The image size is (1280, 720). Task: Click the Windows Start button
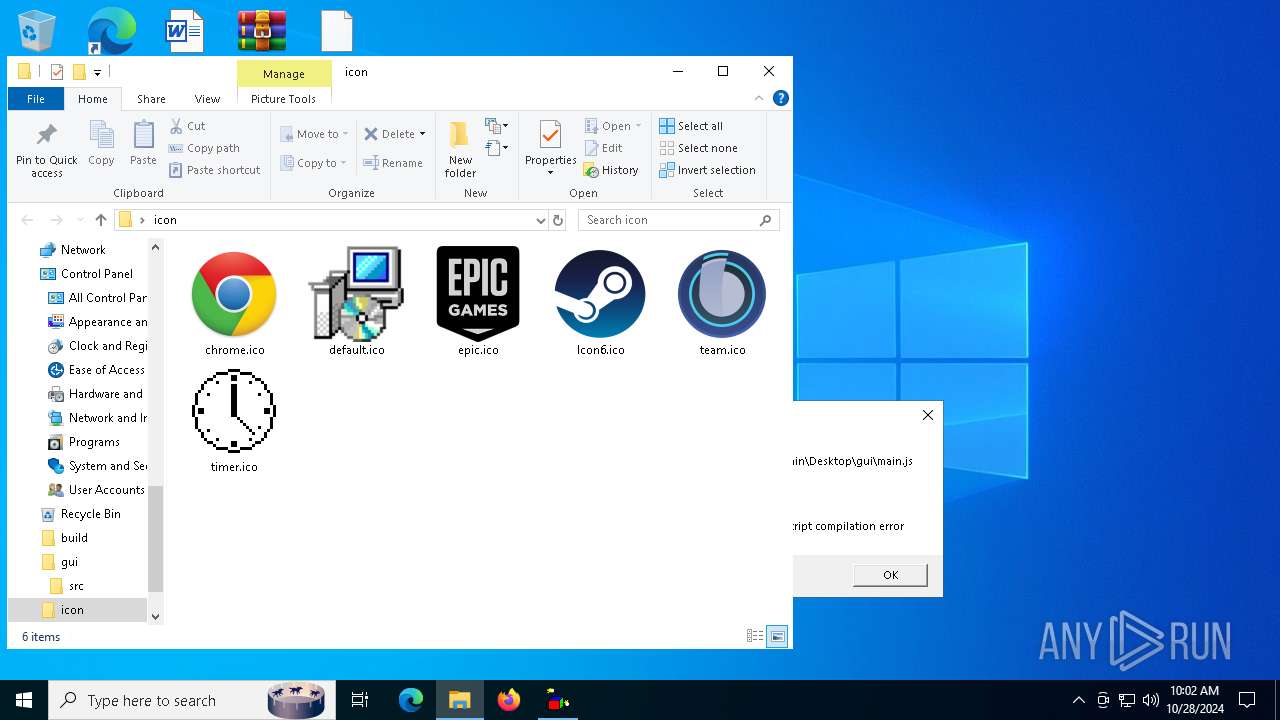[24, 700]
